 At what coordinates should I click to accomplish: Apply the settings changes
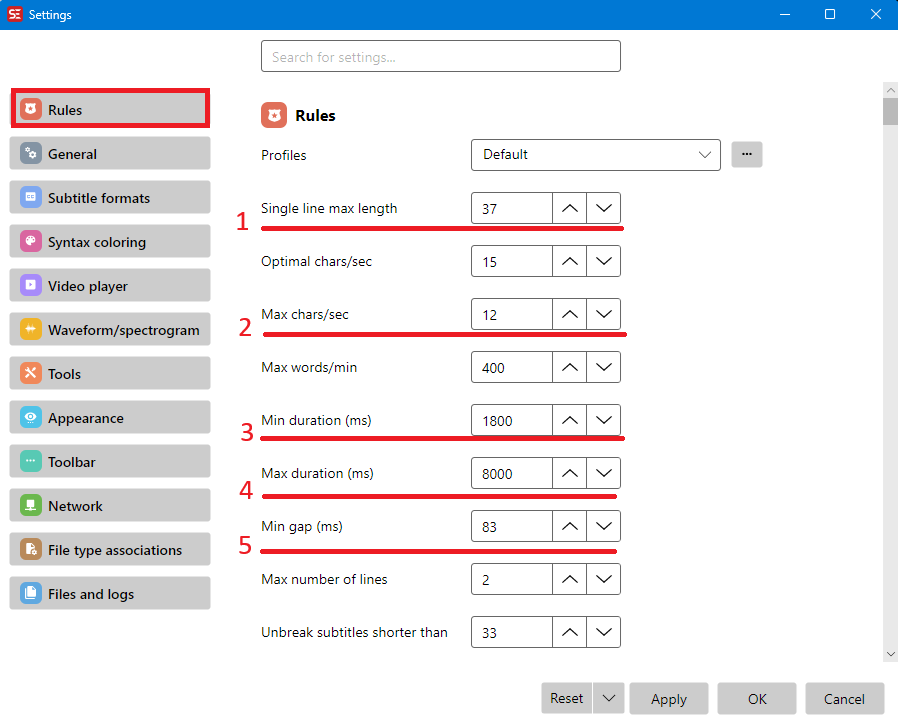[668, 699]
